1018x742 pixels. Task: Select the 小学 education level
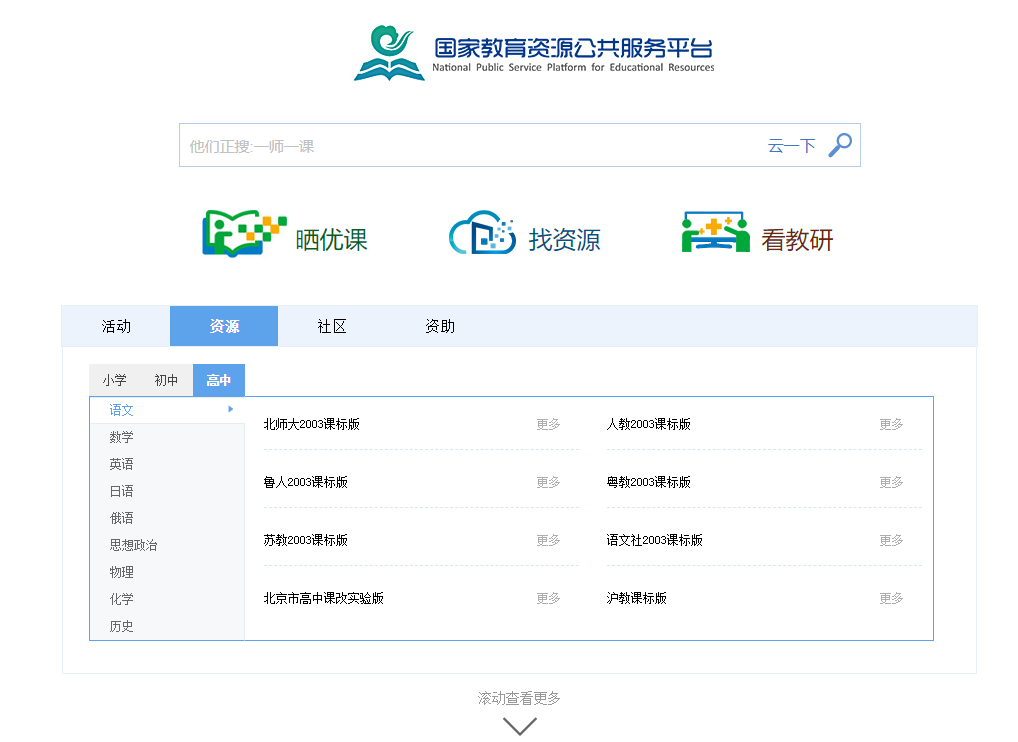[x=113, y=380]
